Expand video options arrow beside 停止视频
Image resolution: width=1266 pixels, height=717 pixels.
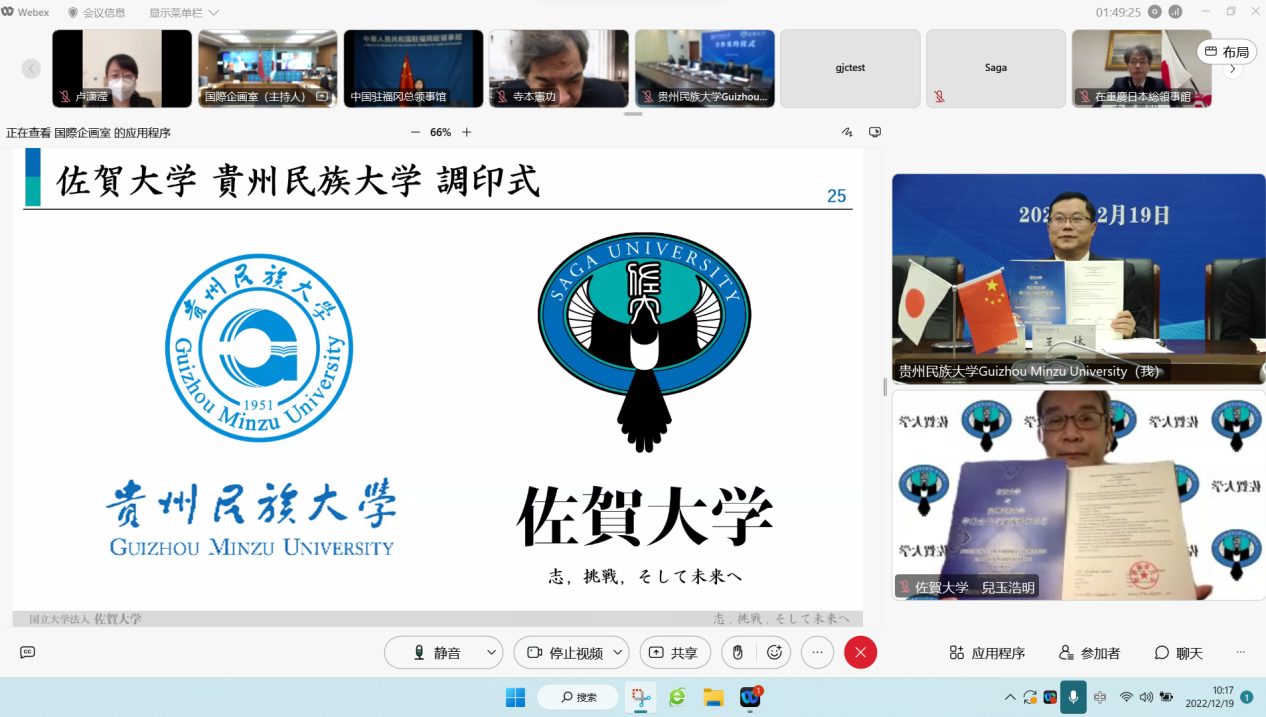(x=618, y=653)
